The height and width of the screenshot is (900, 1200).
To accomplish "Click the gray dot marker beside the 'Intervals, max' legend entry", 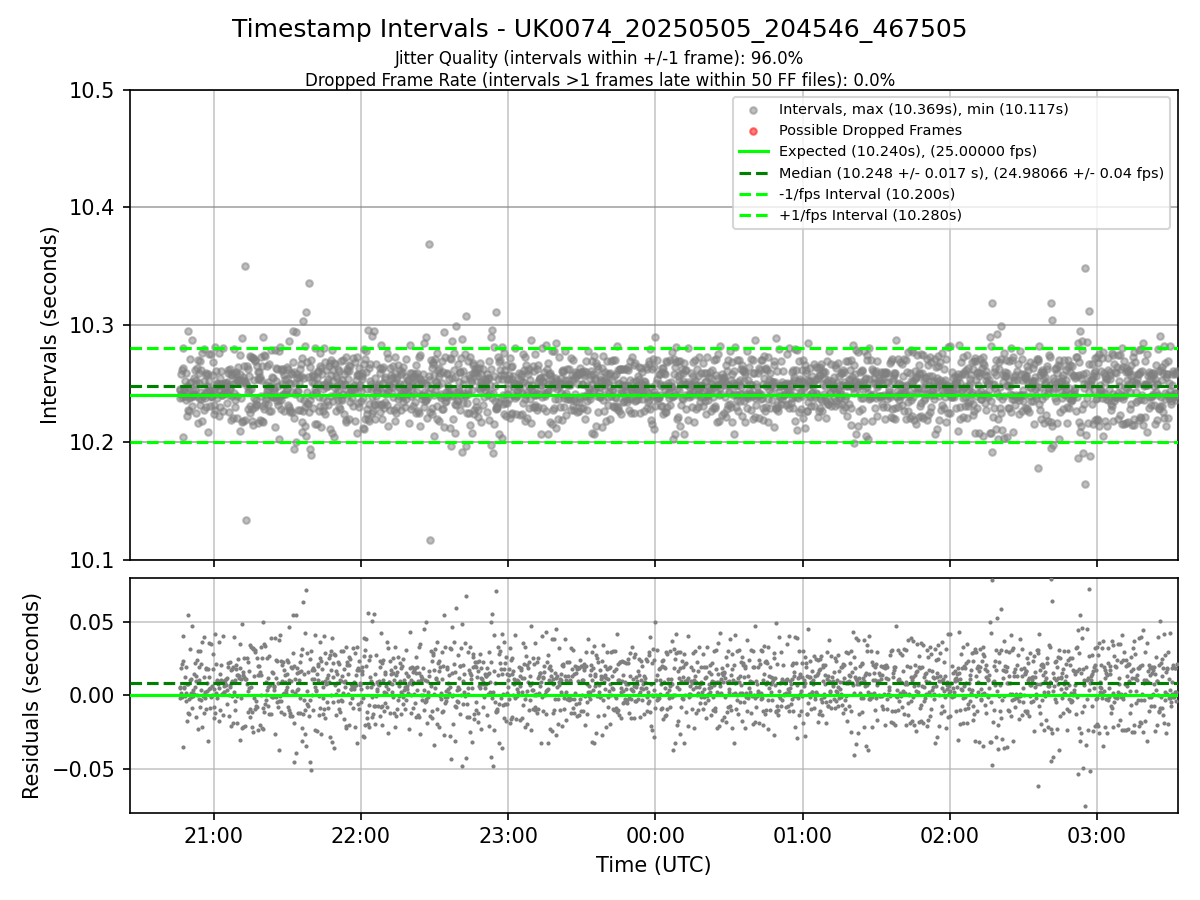I will (754, 110).
